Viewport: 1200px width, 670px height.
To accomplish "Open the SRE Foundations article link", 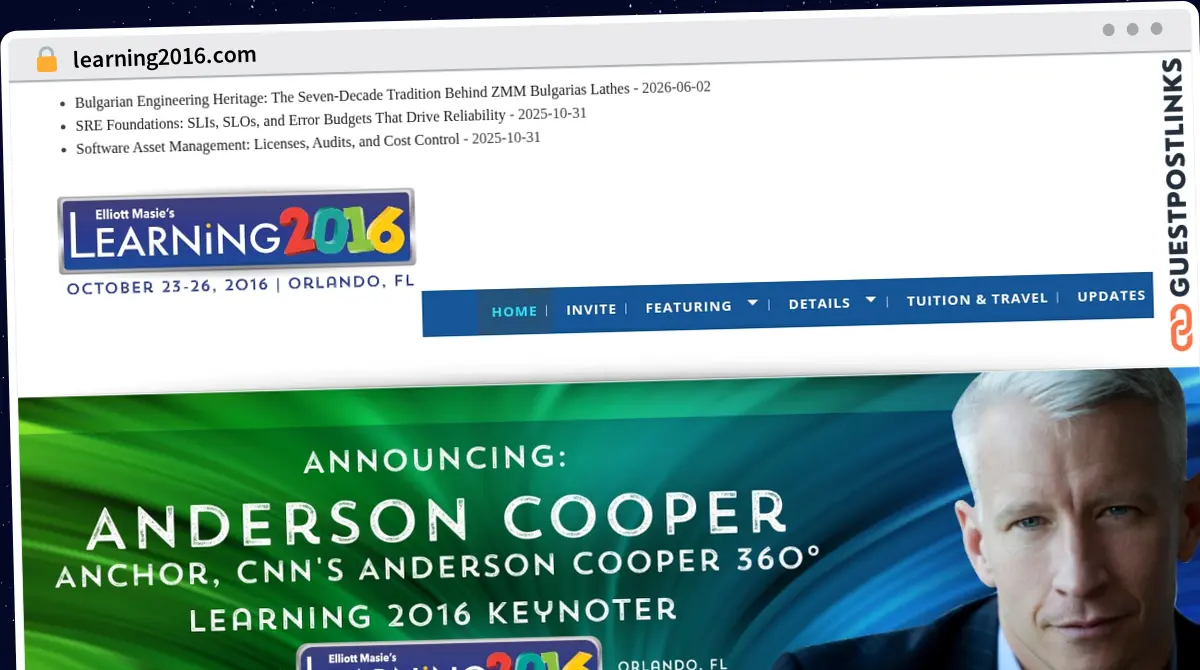I will (290, 119).
